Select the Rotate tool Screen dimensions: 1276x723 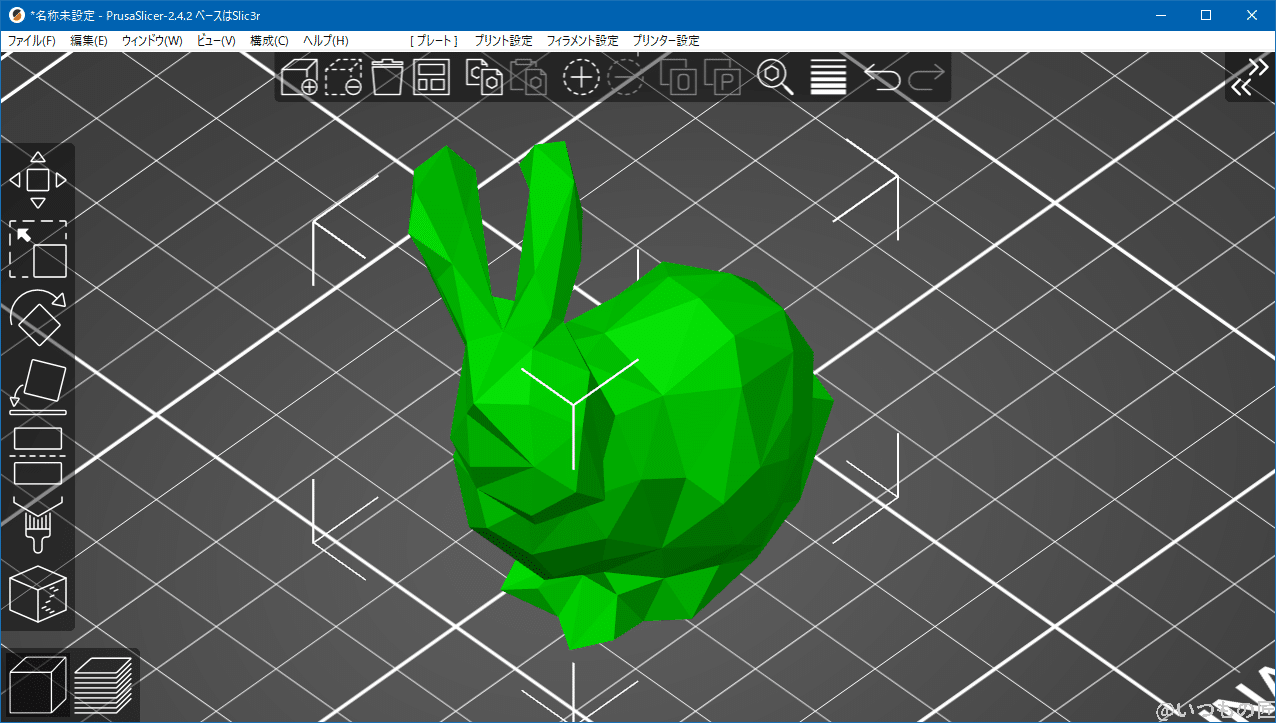38,318
